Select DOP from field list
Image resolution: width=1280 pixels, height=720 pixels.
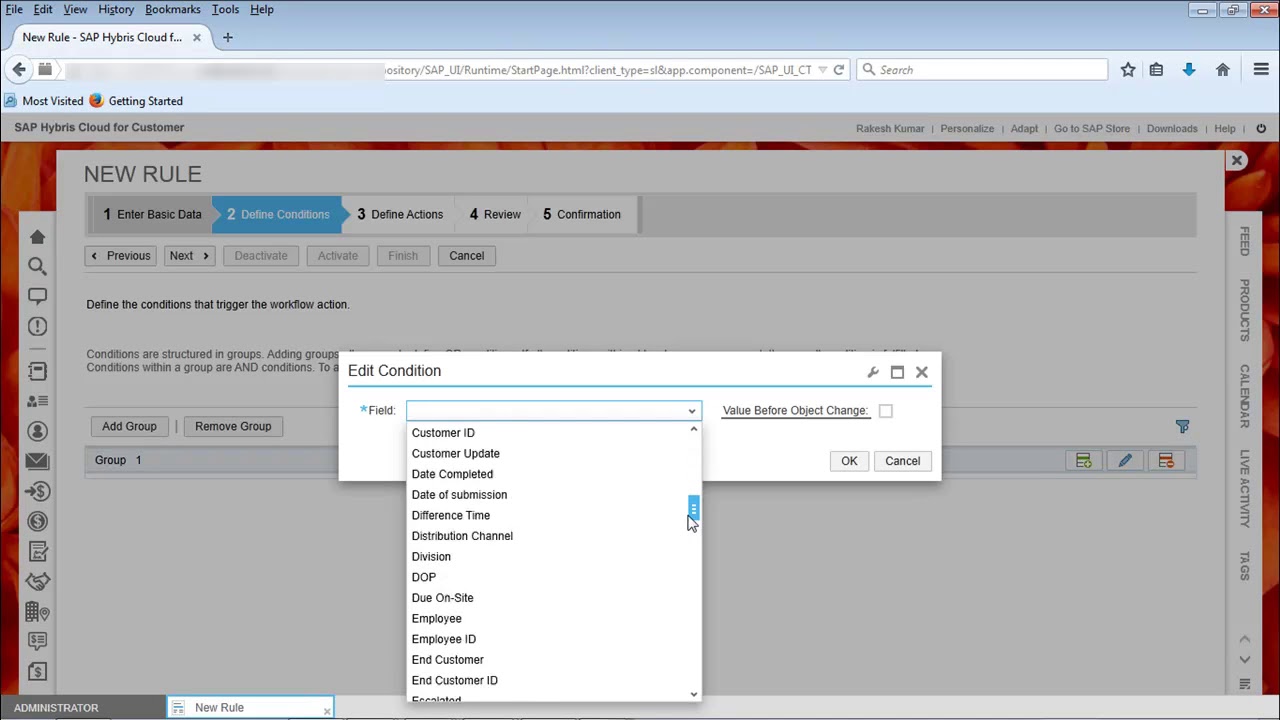423,577
